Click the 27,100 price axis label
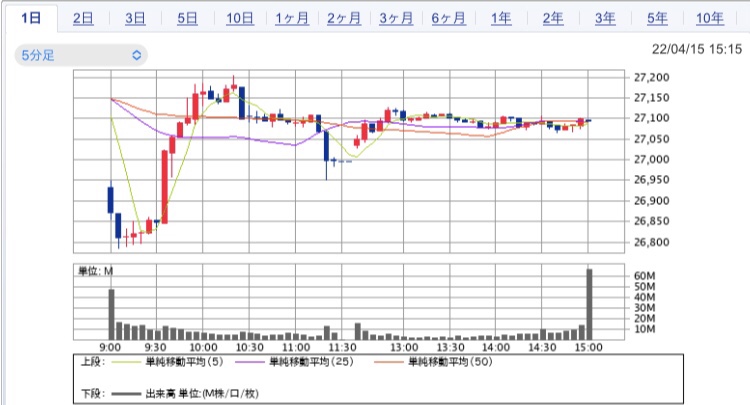Image resolution: width=750 pixels, height=405 pixels. point(651,118)
